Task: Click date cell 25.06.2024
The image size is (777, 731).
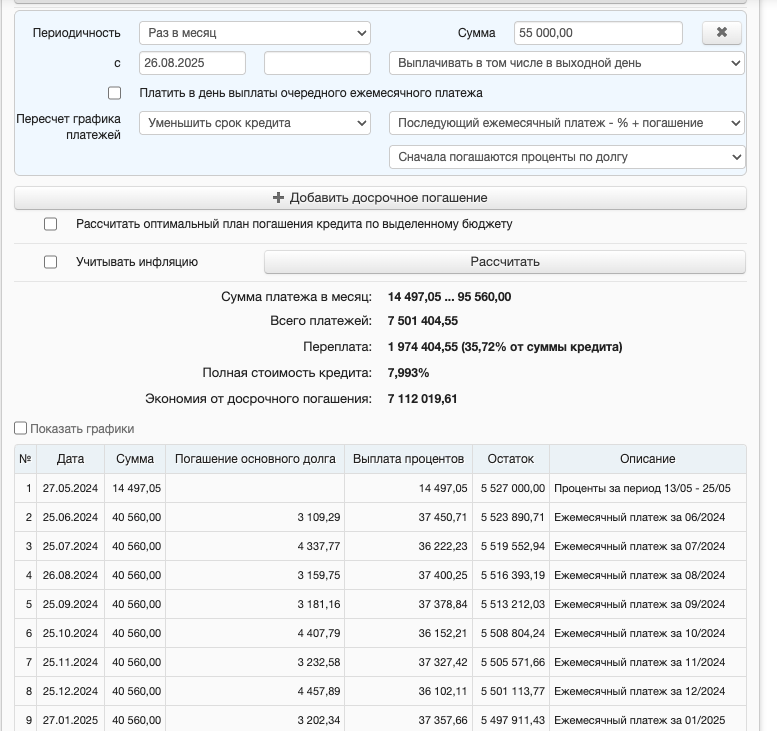Action: [70, 517]
